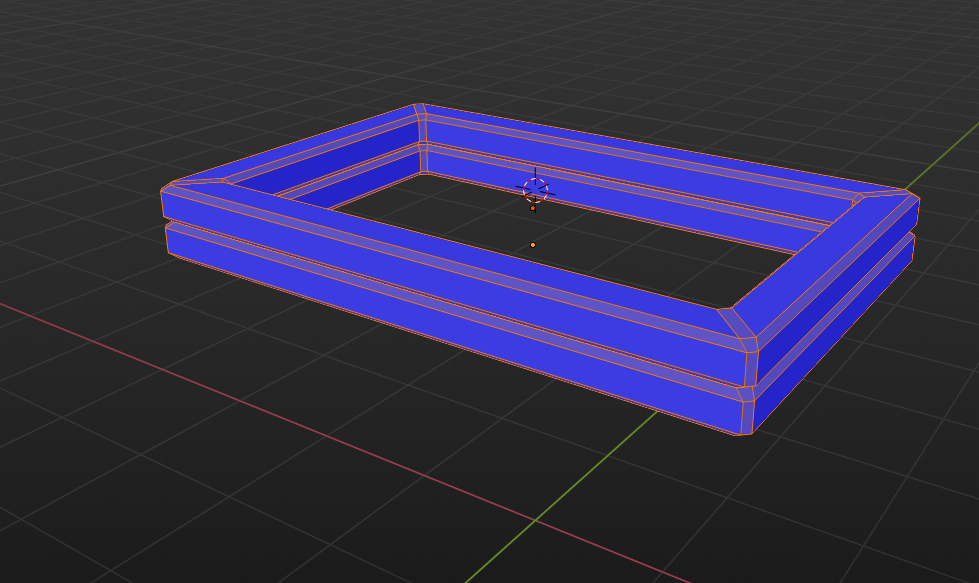979x583 pixels.
Task: Click the red-white 3D cursor crosshair
Action: [535, 190]
